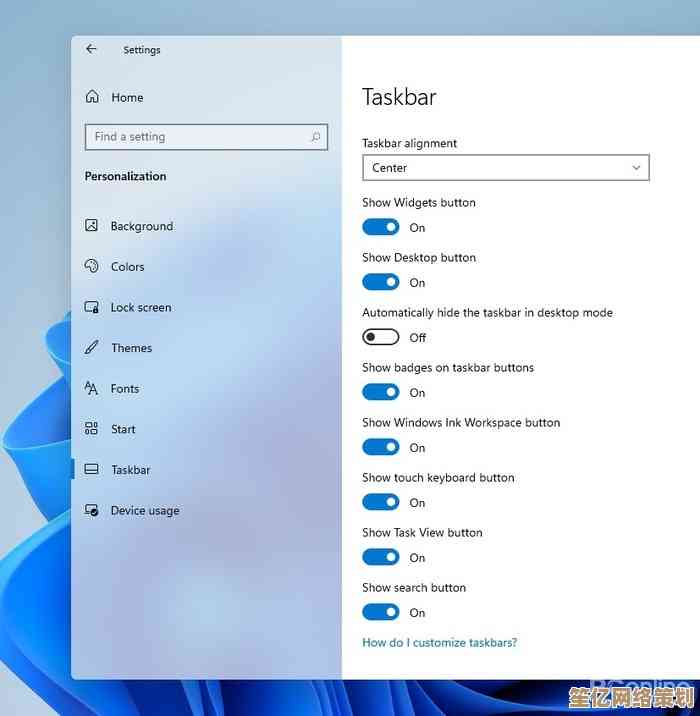The height and width of the screenshot is (716, 700).
Task: Open How do I customize taskbars link
Action: coord(439,642)
